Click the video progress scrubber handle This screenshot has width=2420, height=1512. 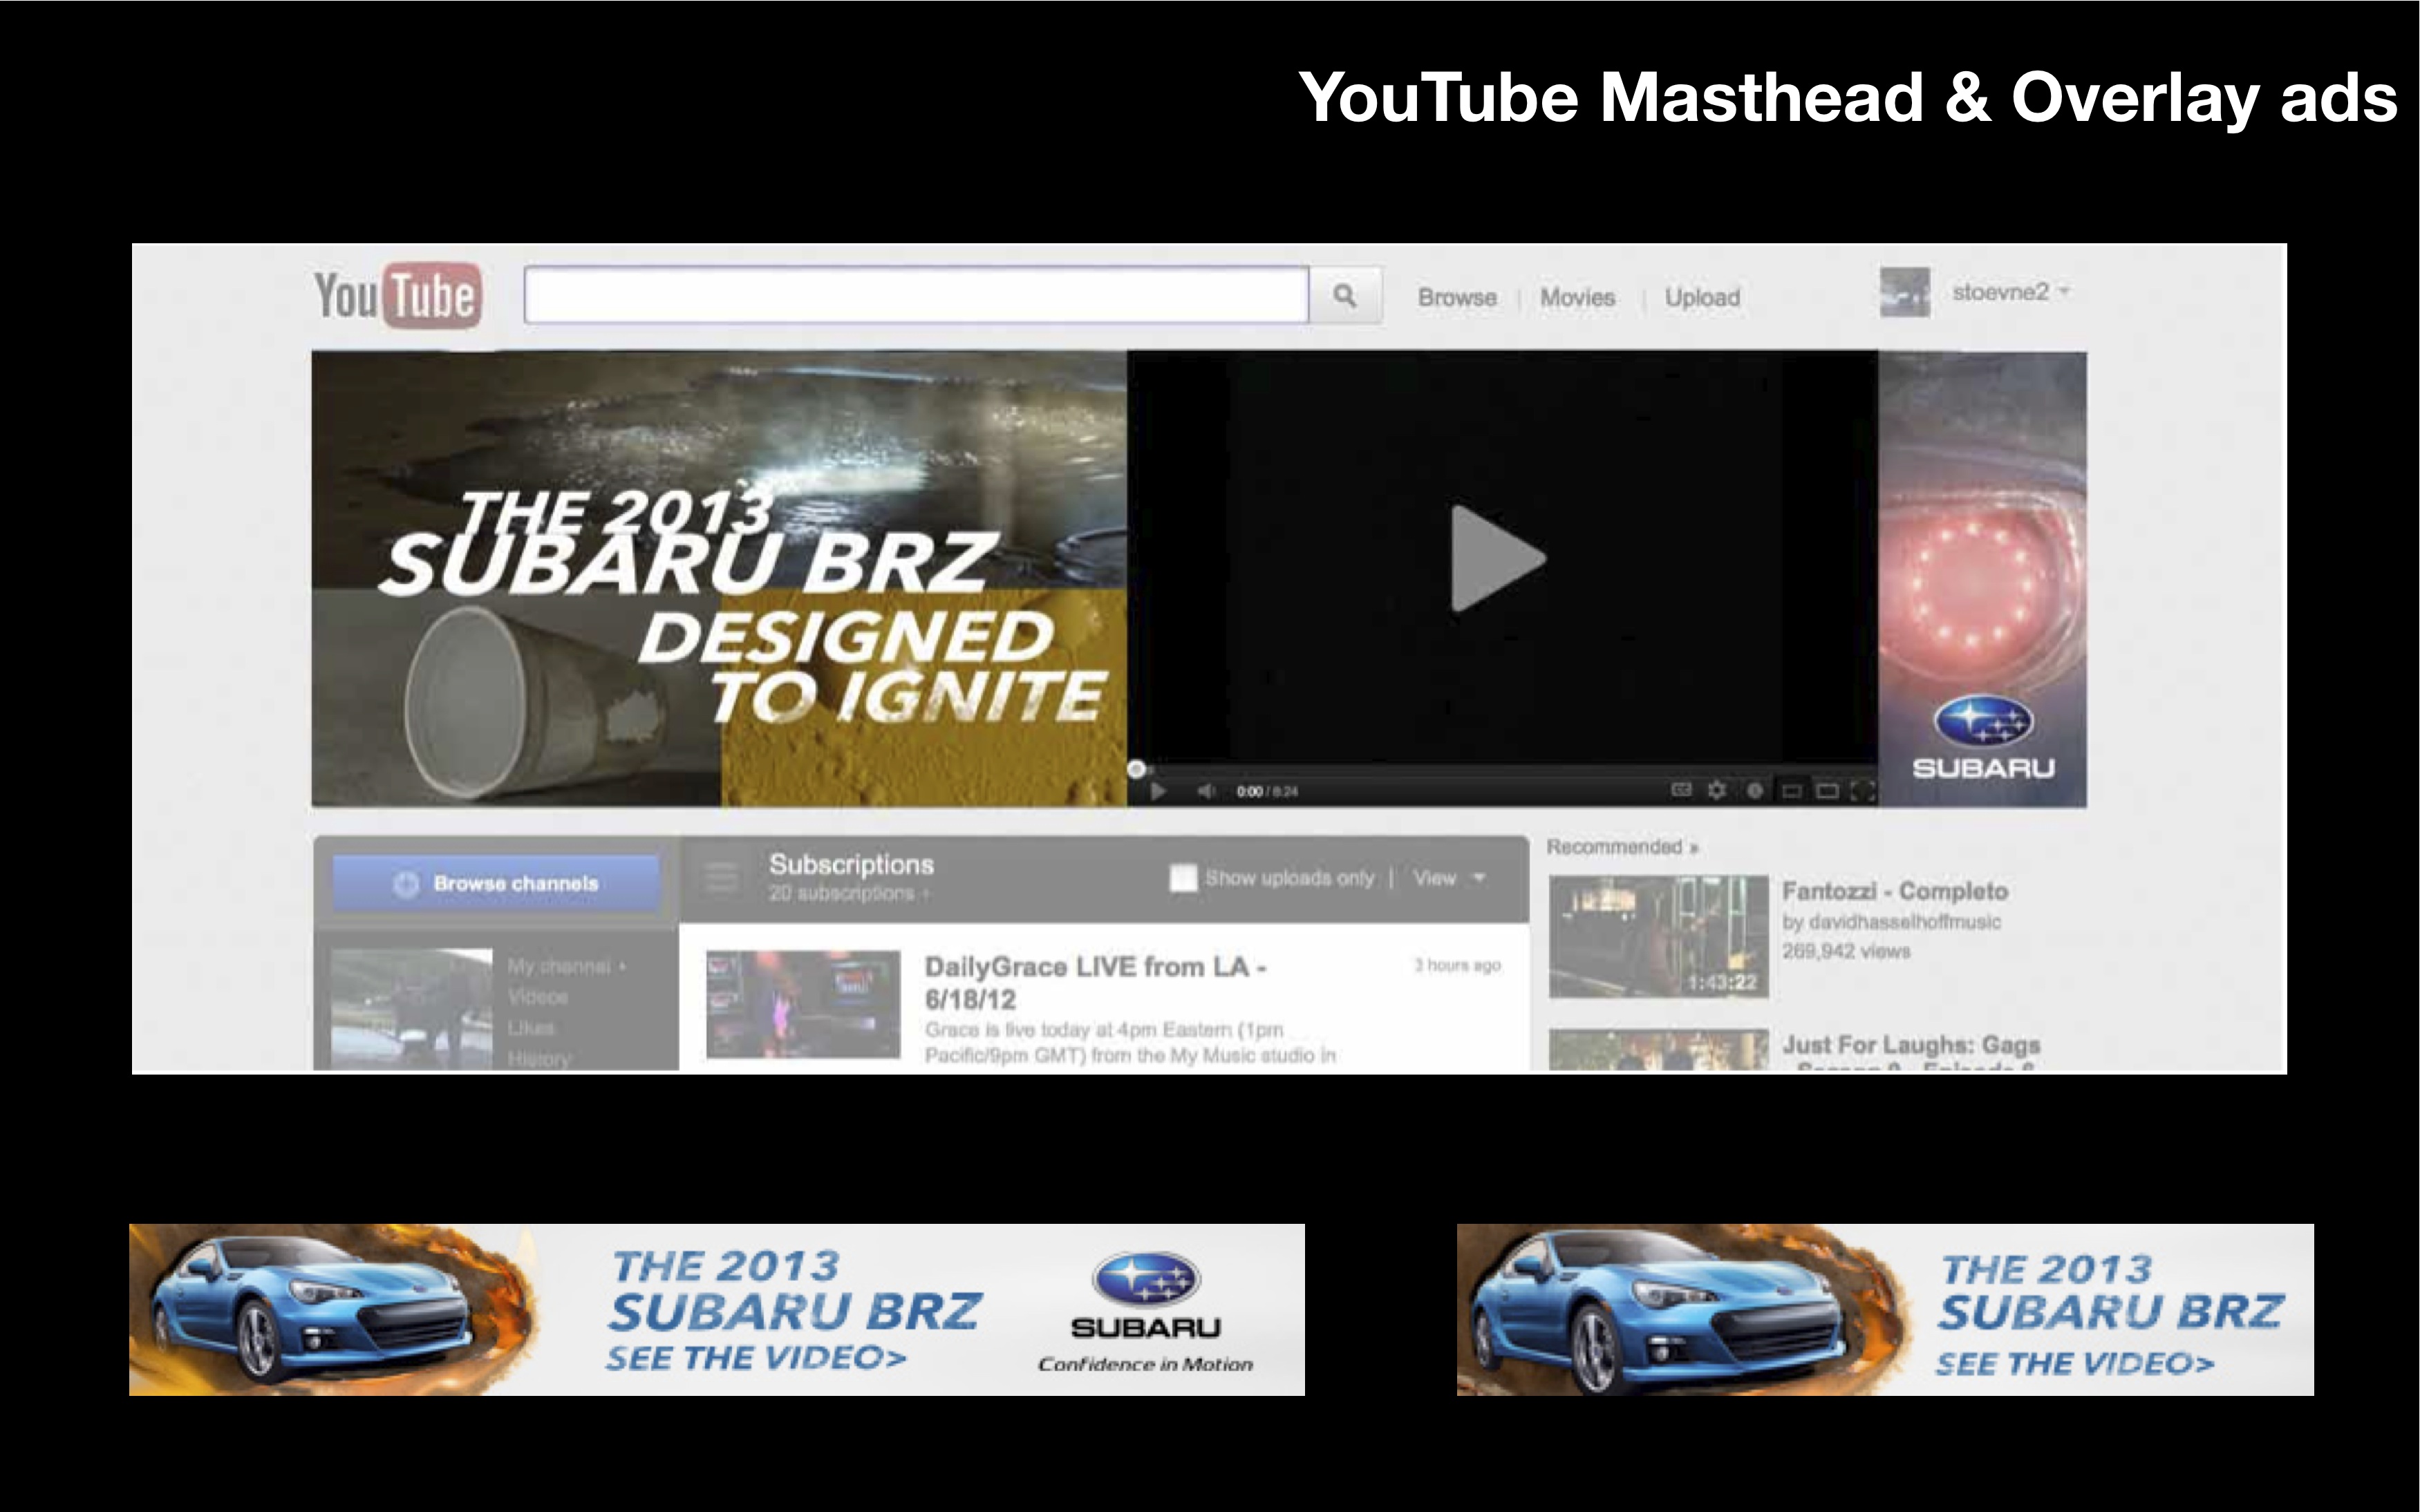pyautogui.click(x=1136, y=769)
